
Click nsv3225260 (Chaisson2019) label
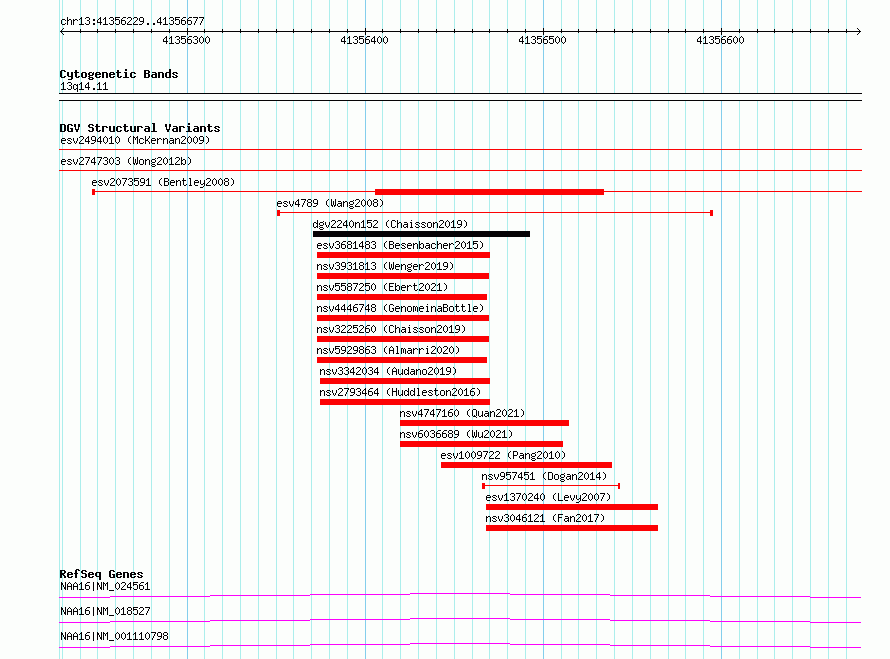pos(391,329)
